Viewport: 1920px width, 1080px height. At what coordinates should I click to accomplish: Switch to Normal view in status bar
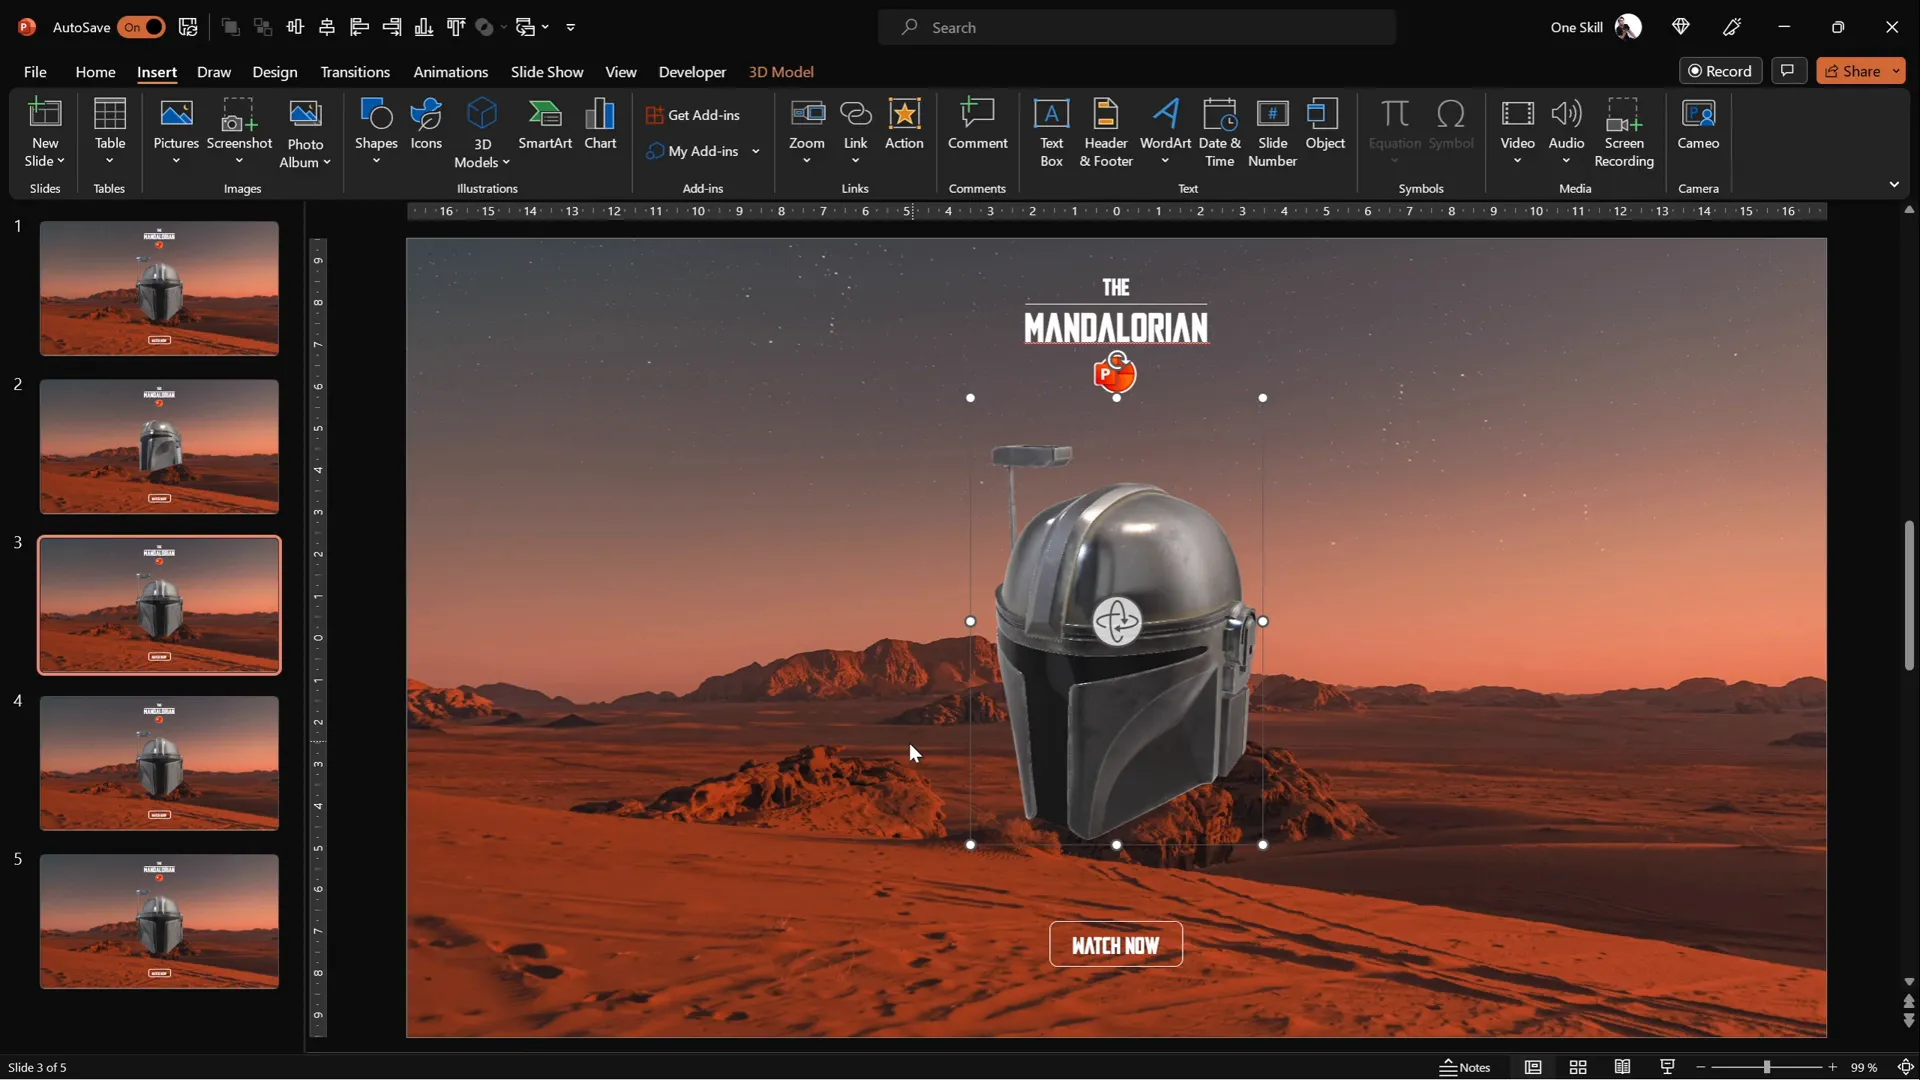tap(1533, 1067)
